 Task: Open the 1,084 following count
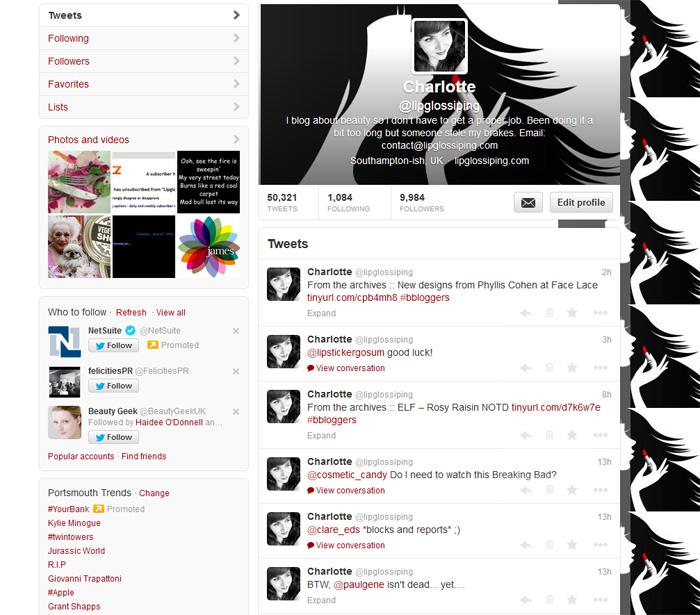tap(349, 203)
